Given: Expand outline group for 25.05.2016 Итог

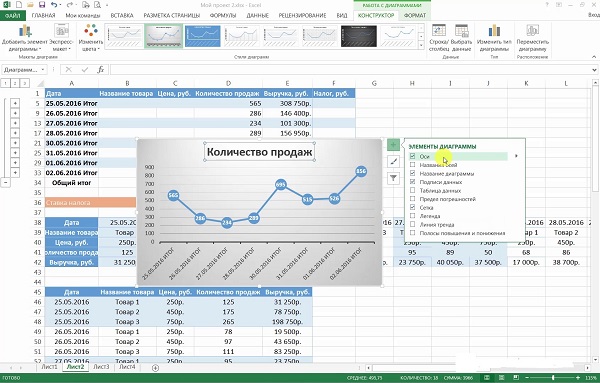Looking at the screenshot, I should [x=15, y=103].
